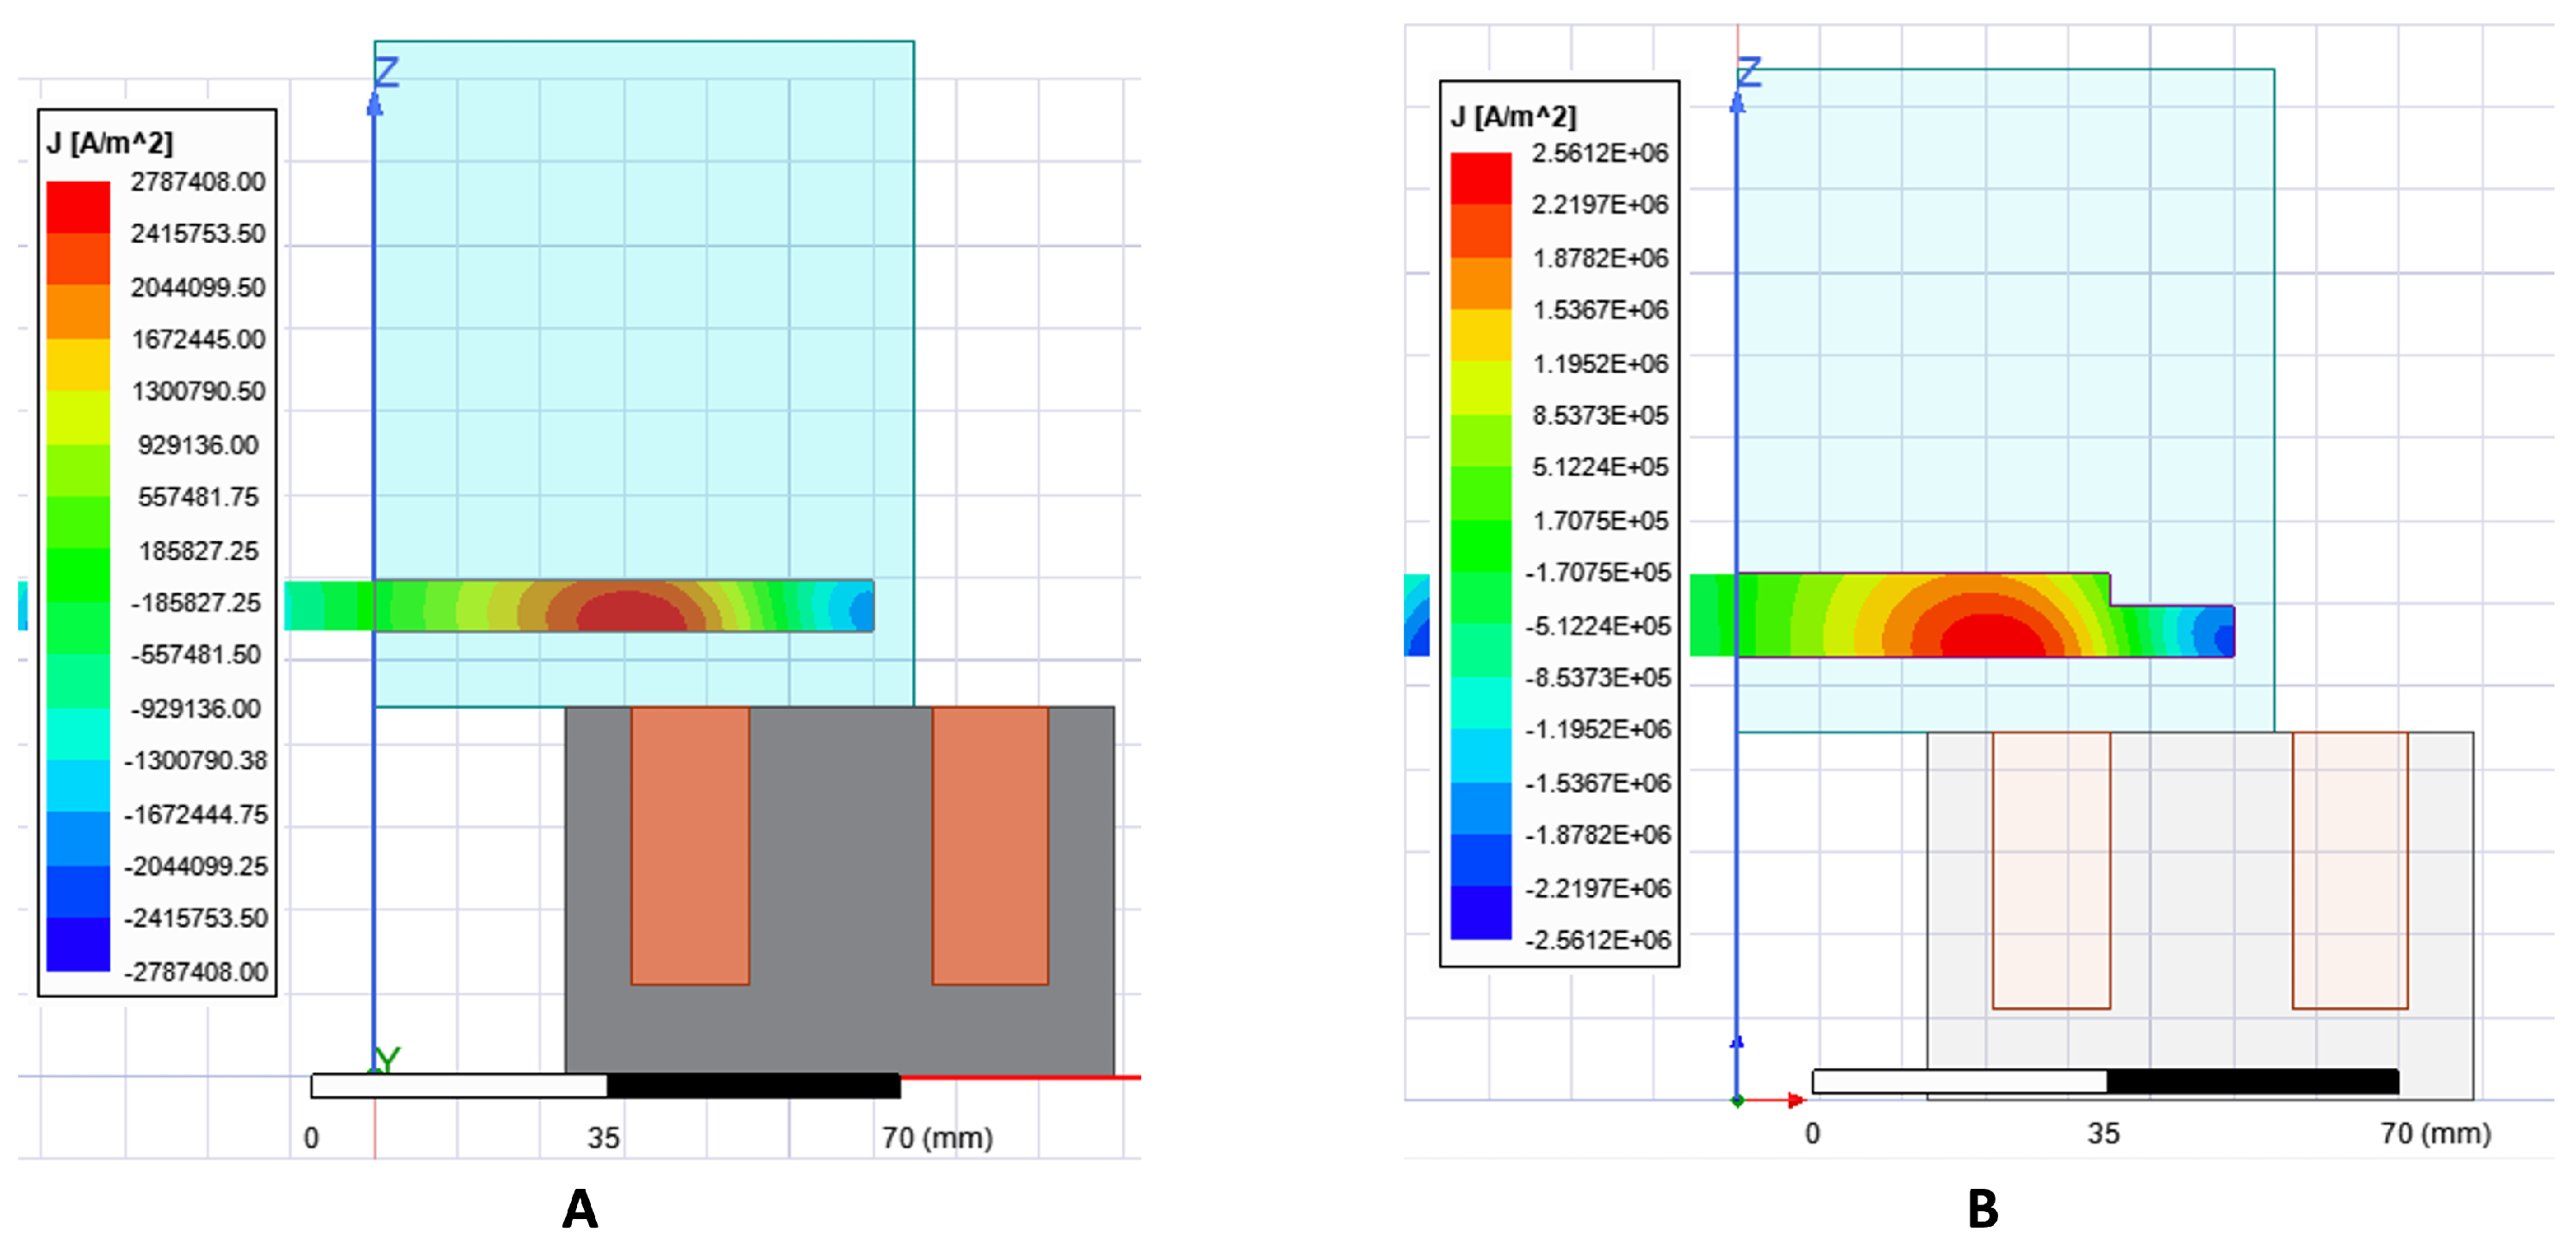Click the J [A/m^2] legend title in panel B
The height and width of the screenshot is (1244, 2576).
pos(1513,117)
